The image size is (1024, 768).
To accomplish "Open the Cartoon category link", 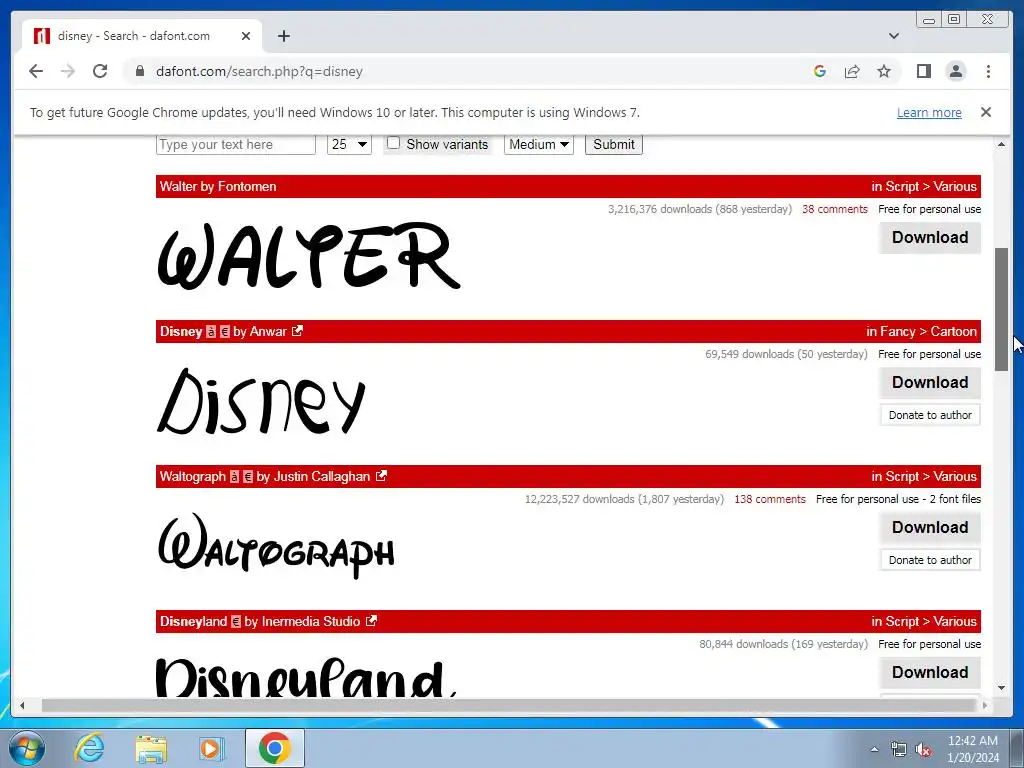I will pos(953,332).
